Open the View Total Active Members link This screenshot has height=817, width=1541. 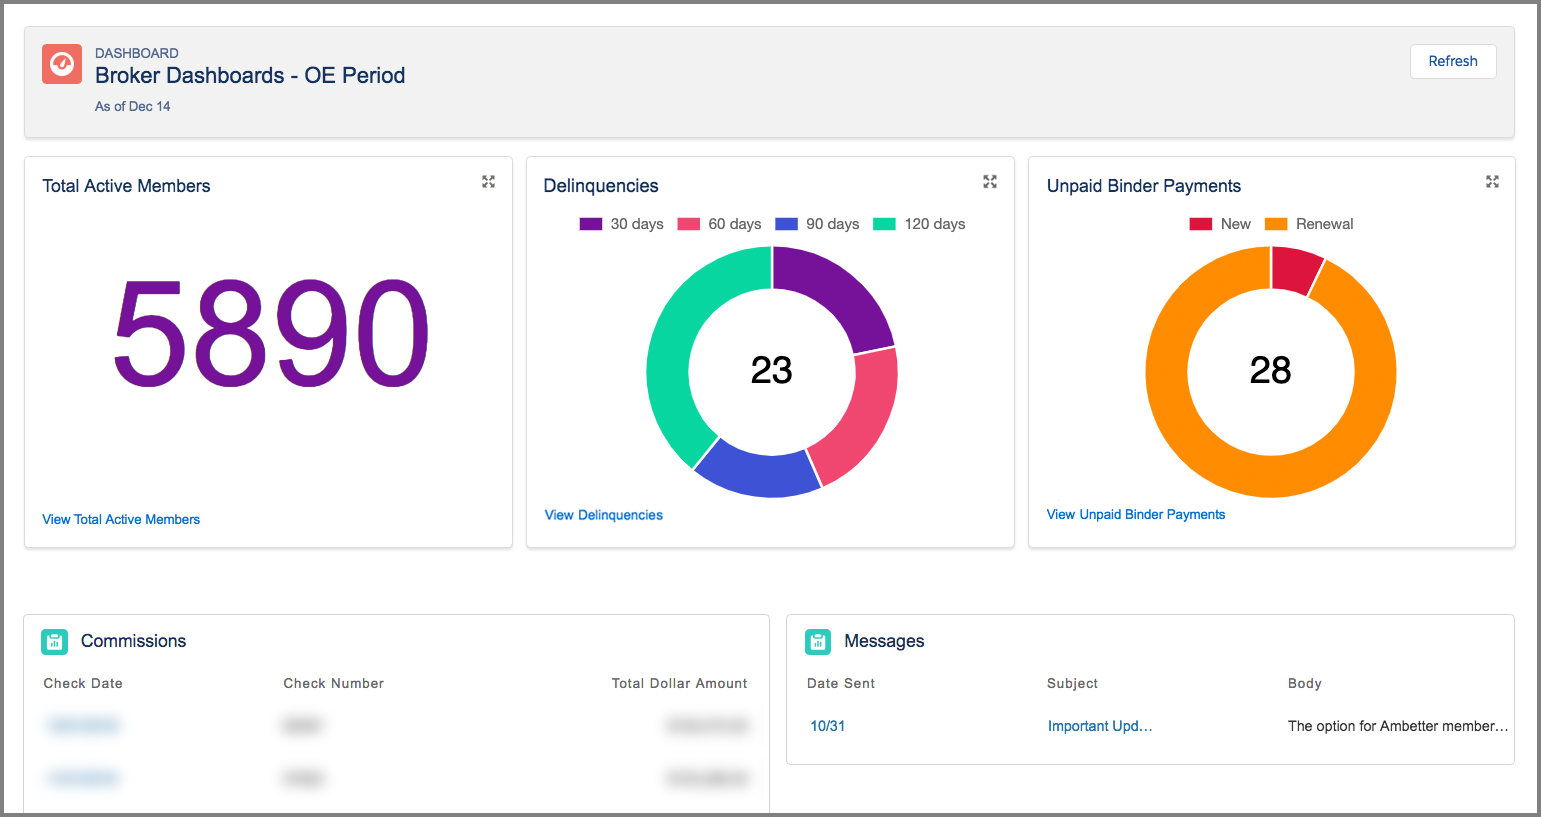tap(121, 519)
